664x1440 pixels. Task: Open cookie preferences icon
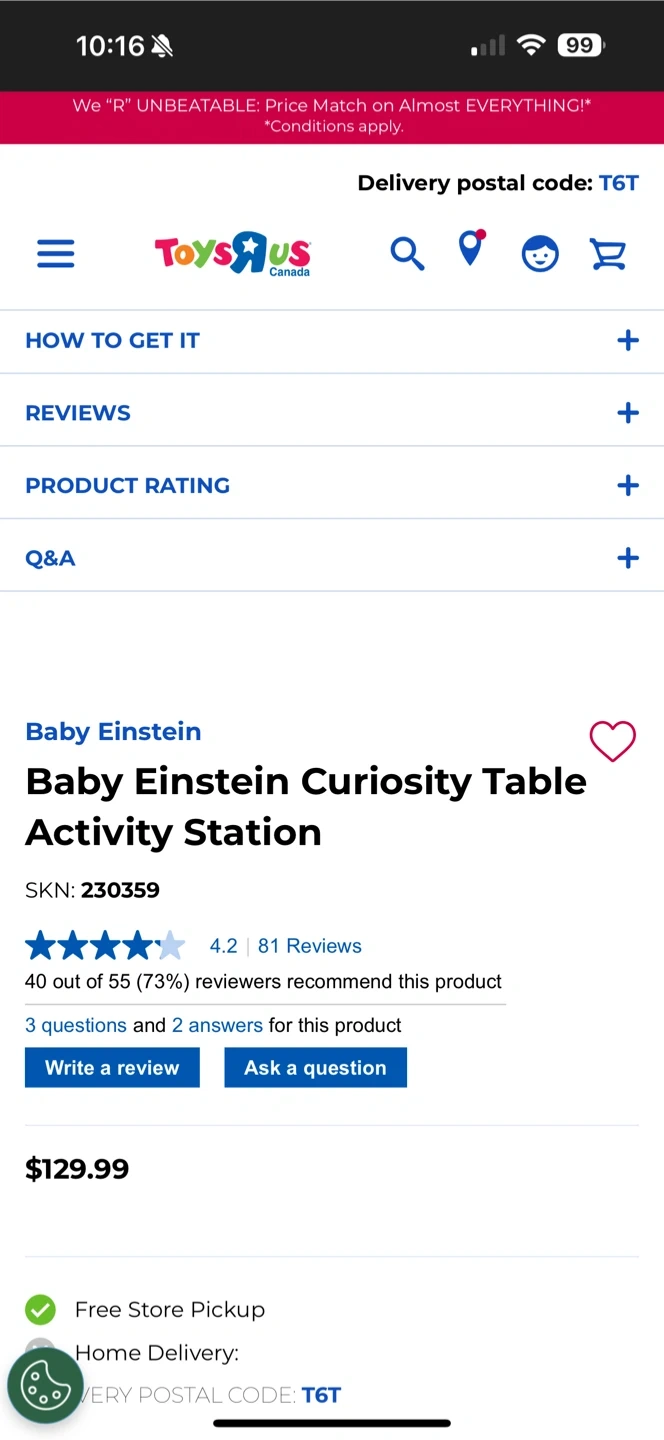(45, 1385)
